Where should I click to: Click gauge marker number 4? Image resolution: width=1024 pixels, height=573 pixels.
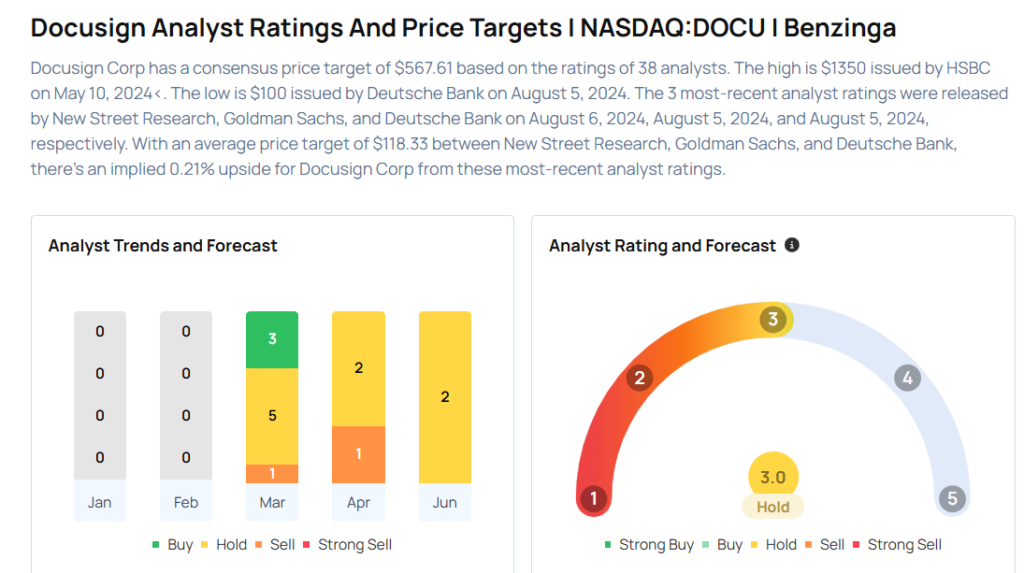coord(907,378)
